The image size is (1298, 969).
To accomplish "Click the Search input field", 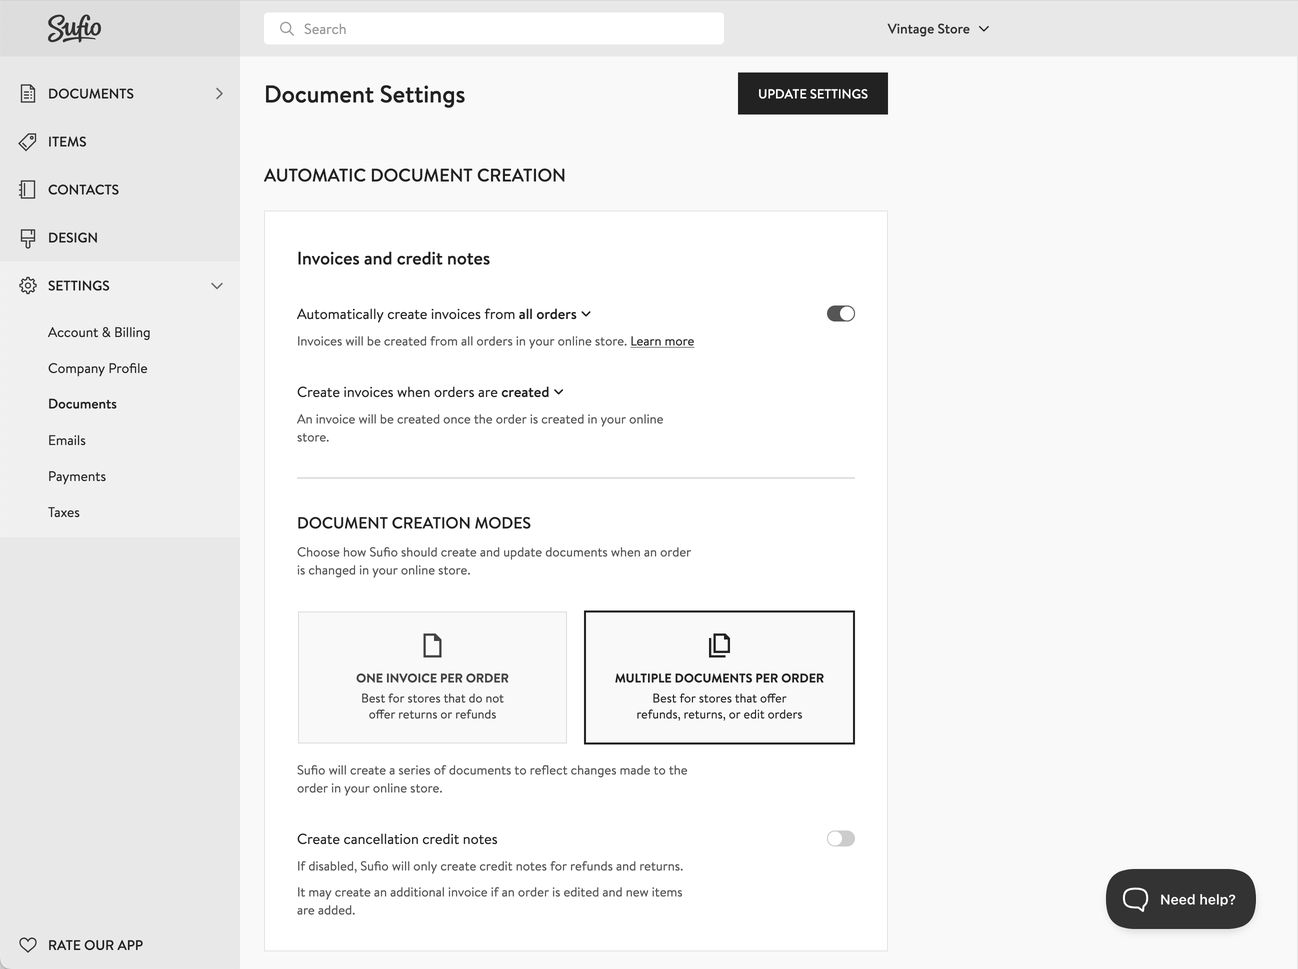I will [494, 29].
